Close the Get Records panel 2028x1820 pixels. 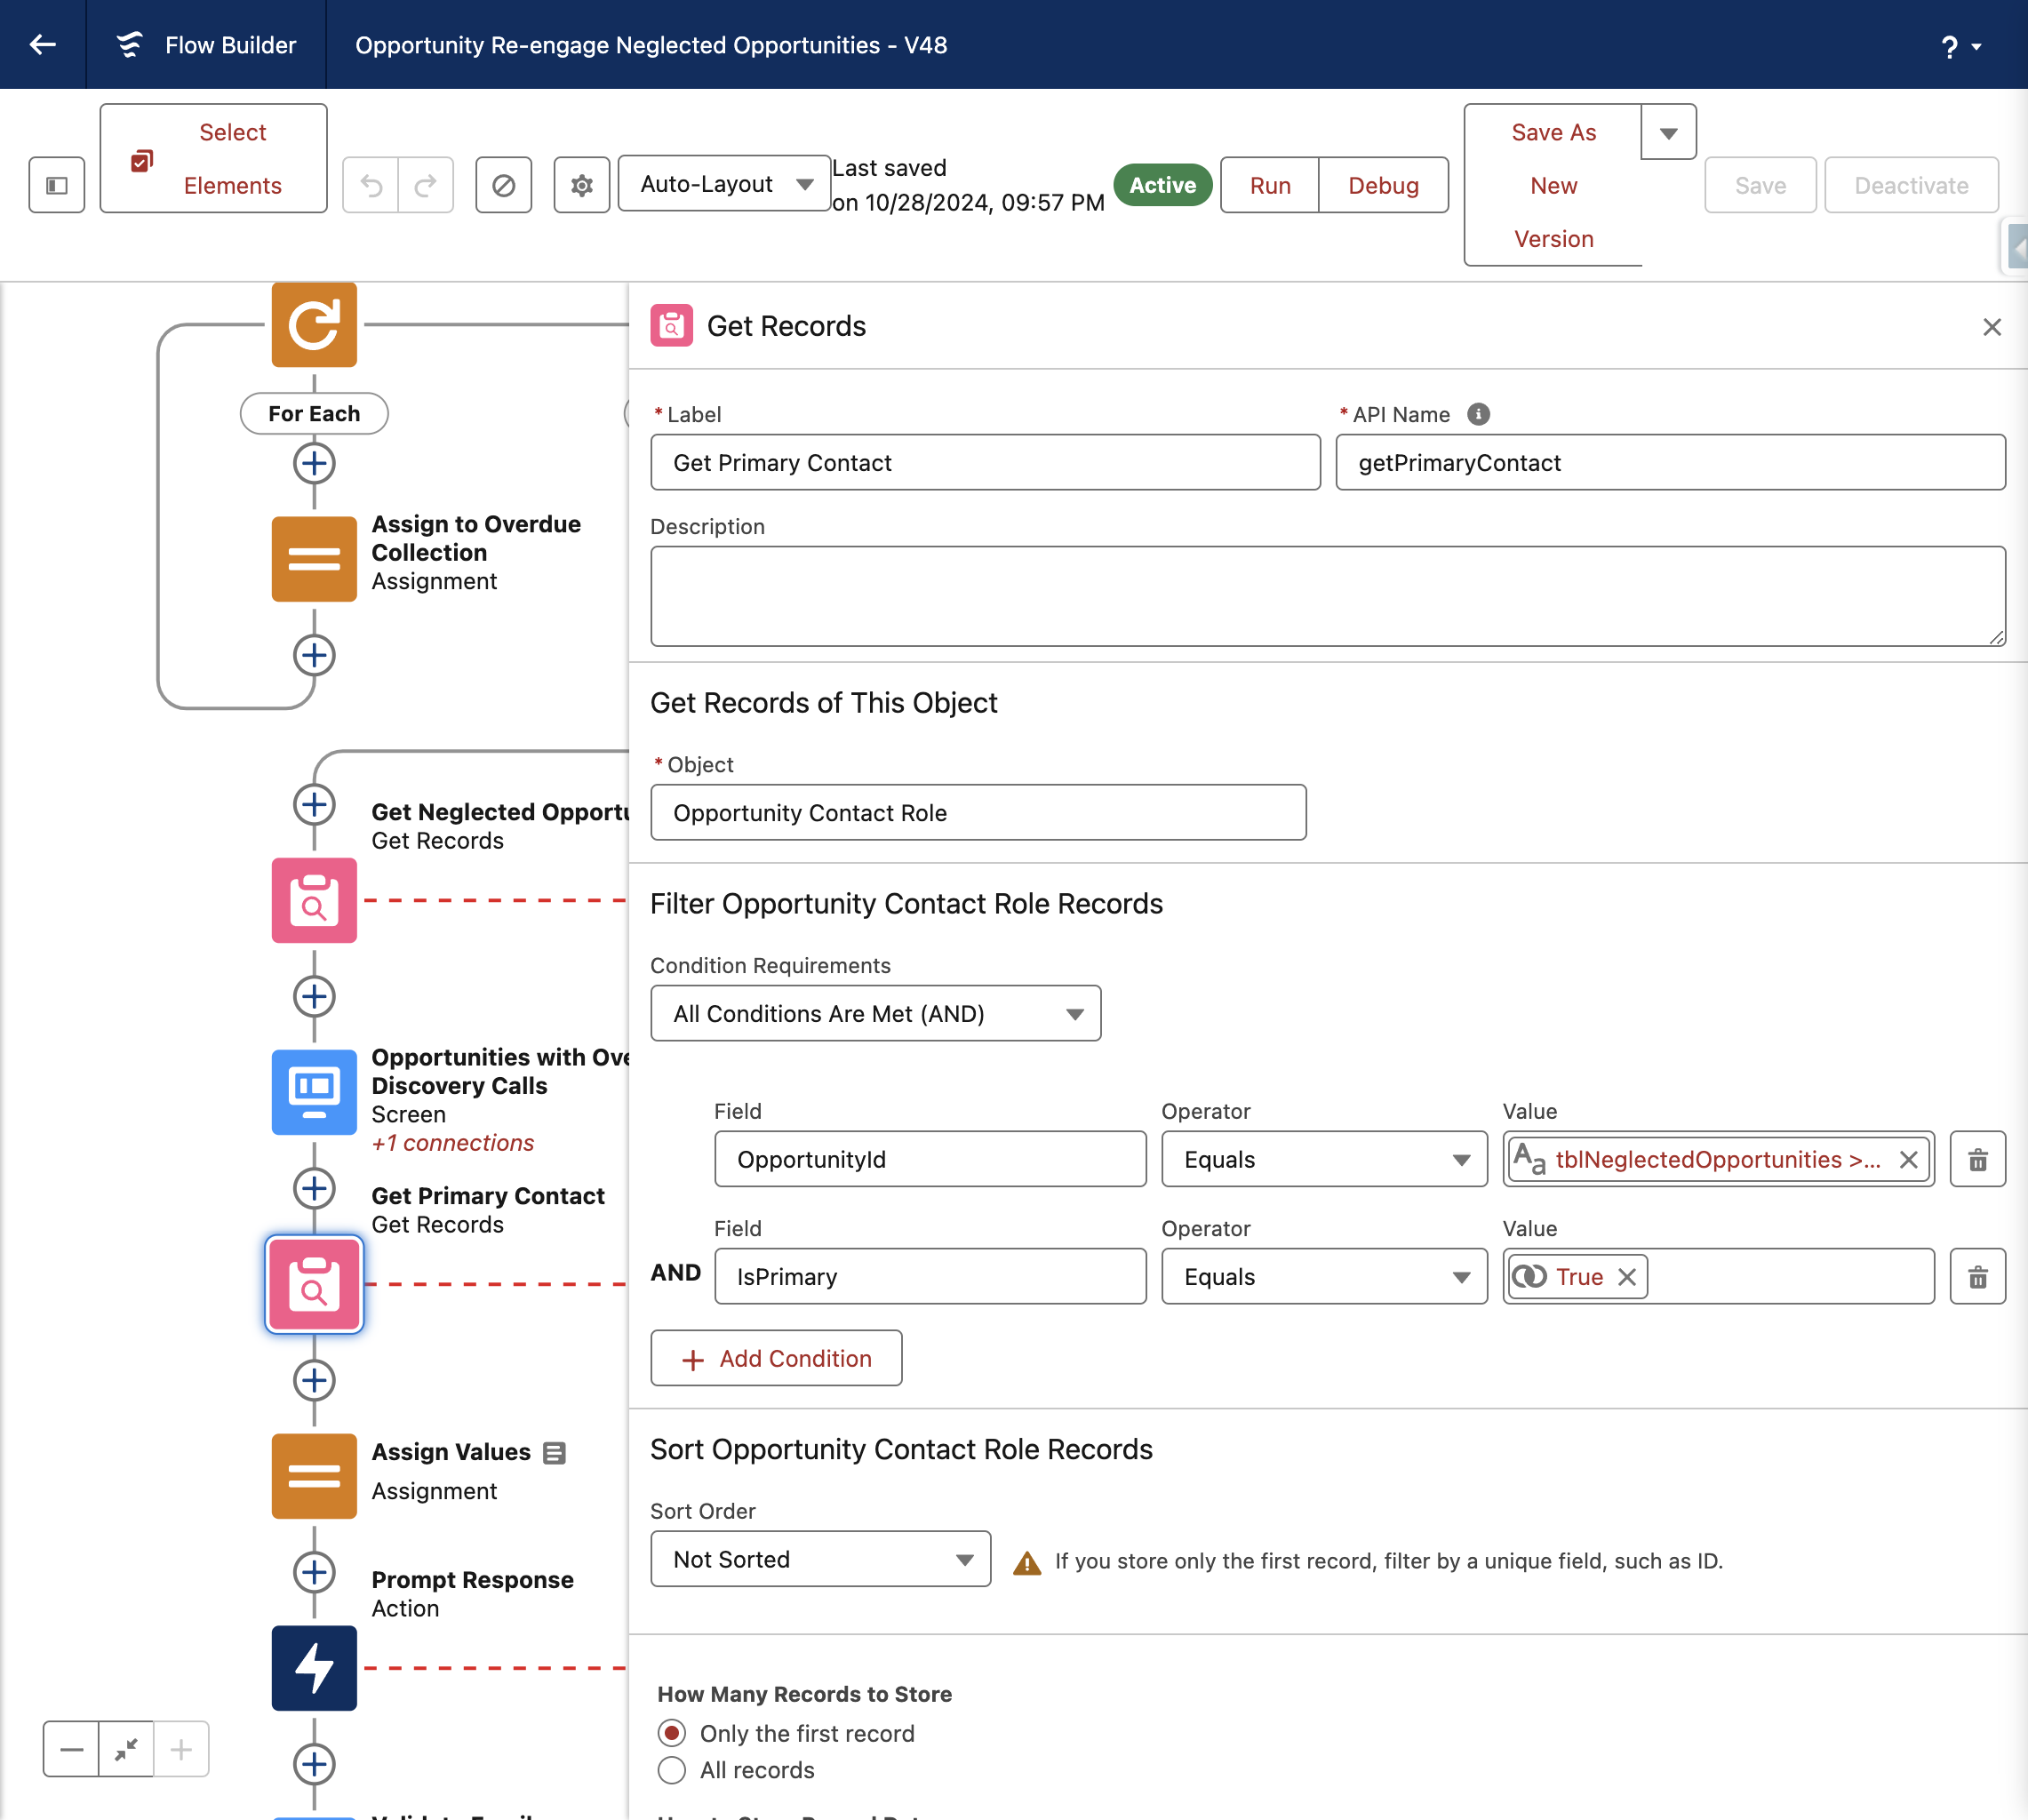[1992, 327]
